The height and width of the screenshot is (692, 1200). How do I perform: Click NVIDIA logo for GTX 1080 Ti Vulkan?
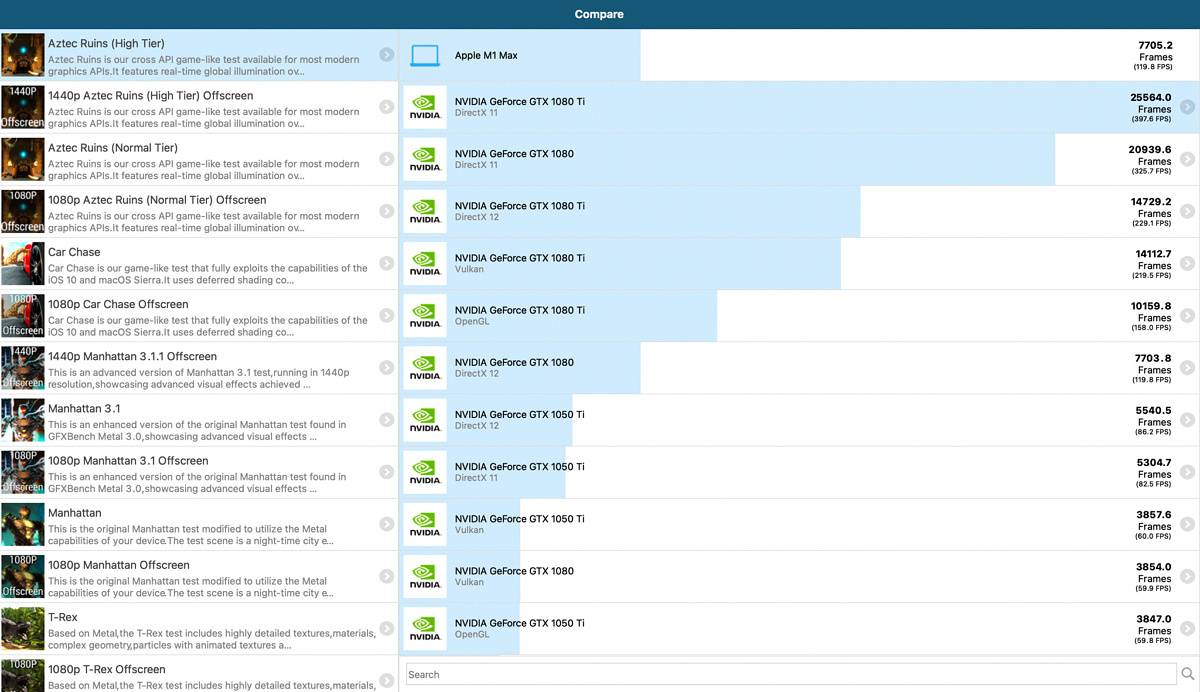pos(425,263)
